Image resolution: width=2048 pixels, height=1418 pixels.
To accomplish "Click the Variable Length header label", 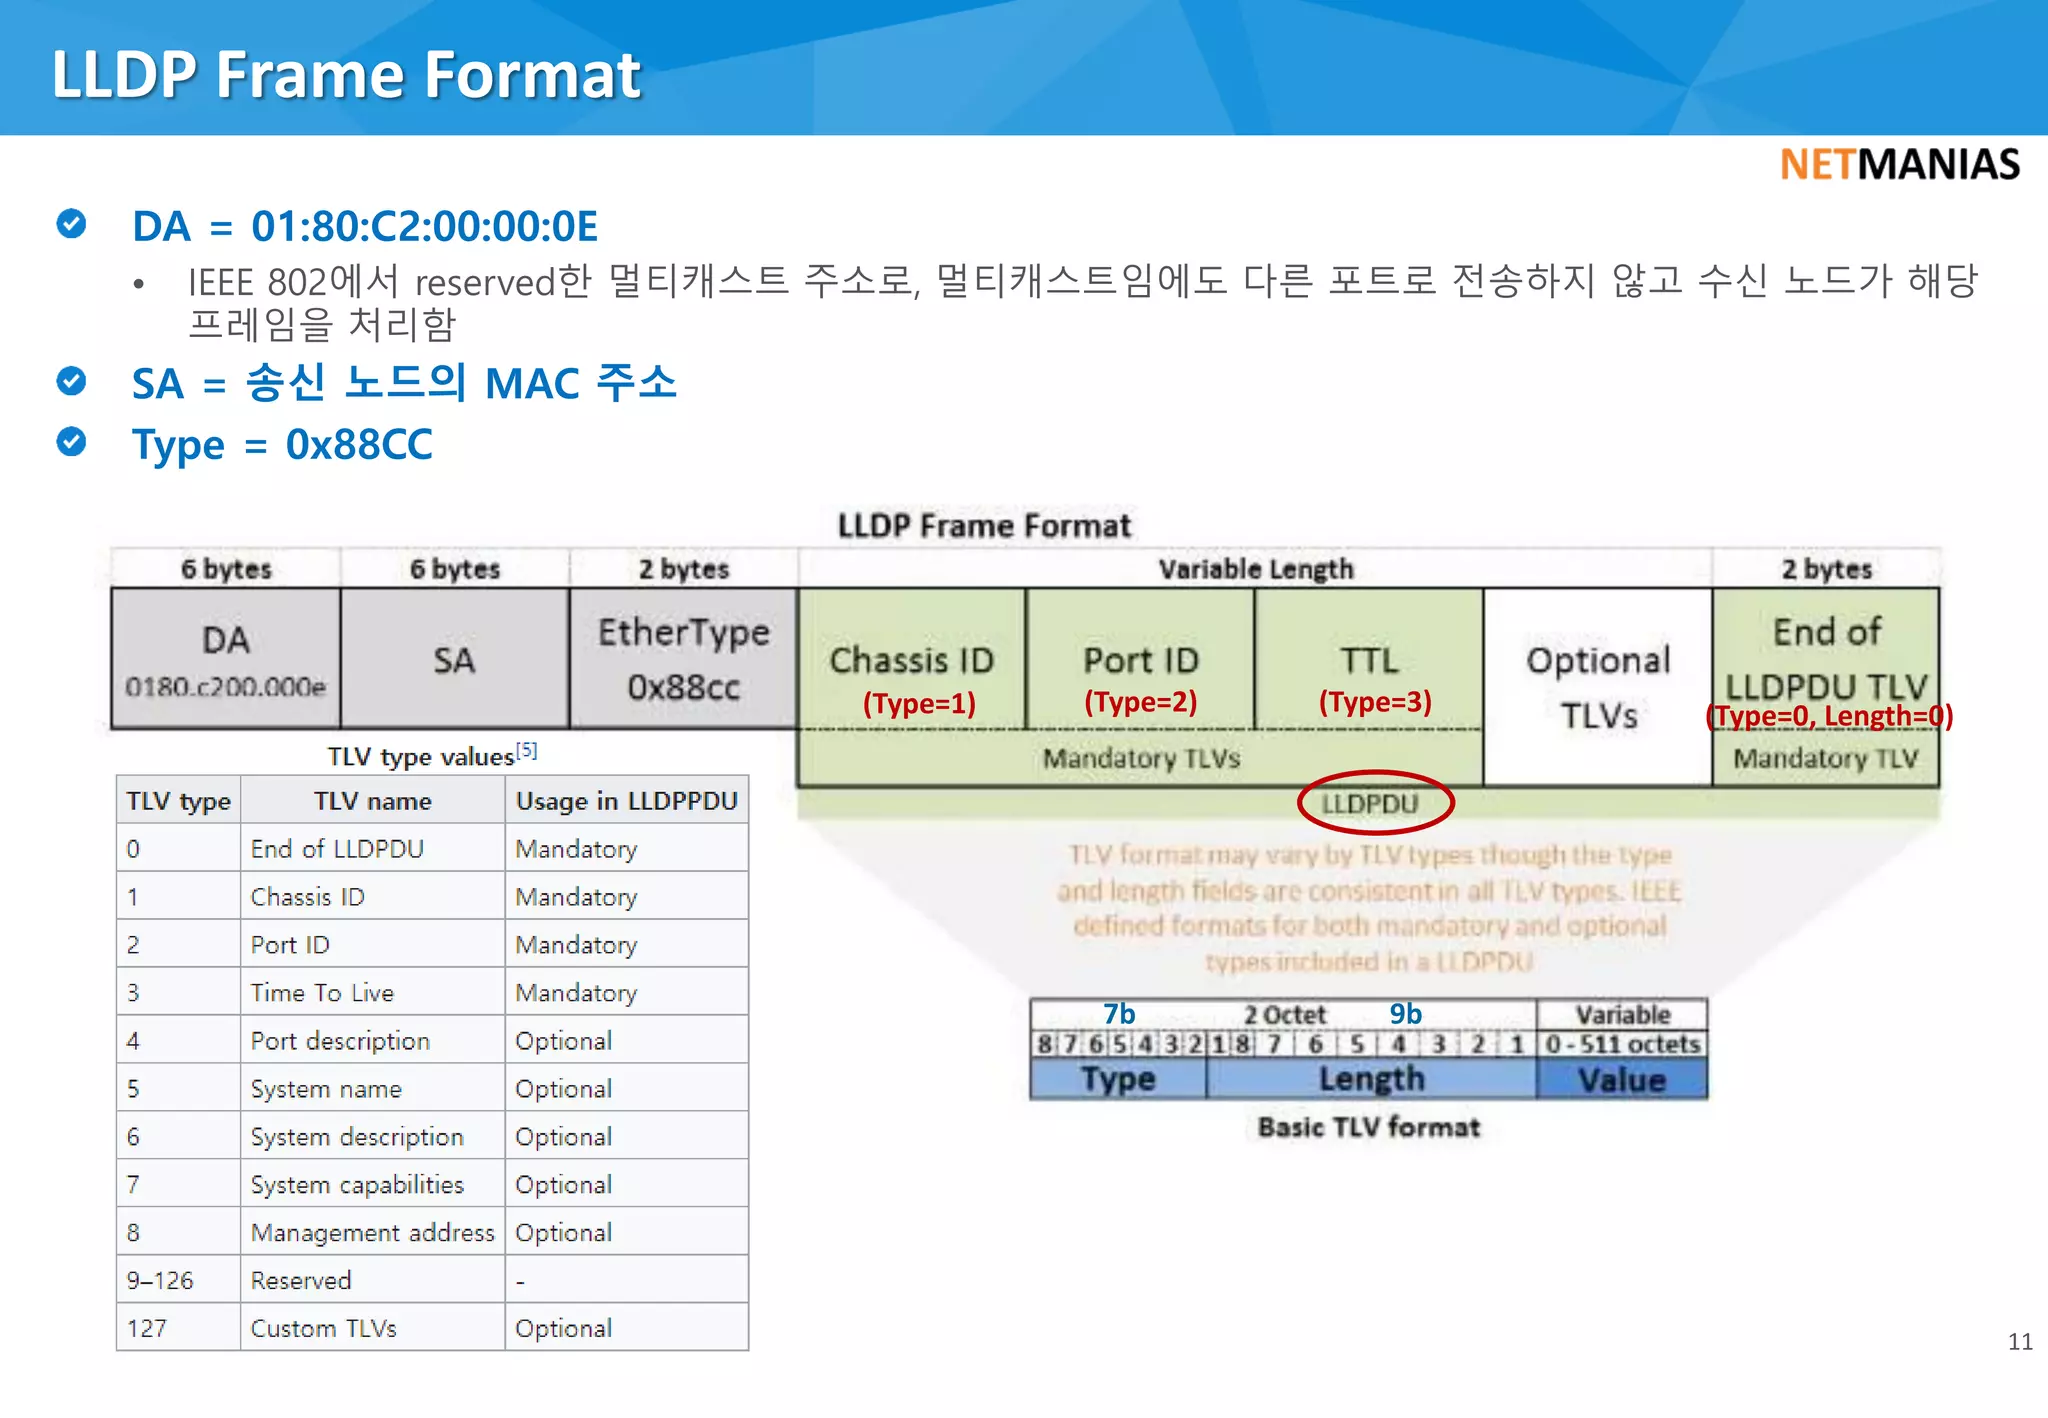I will pyautogui.click(x=1256, y=569).
